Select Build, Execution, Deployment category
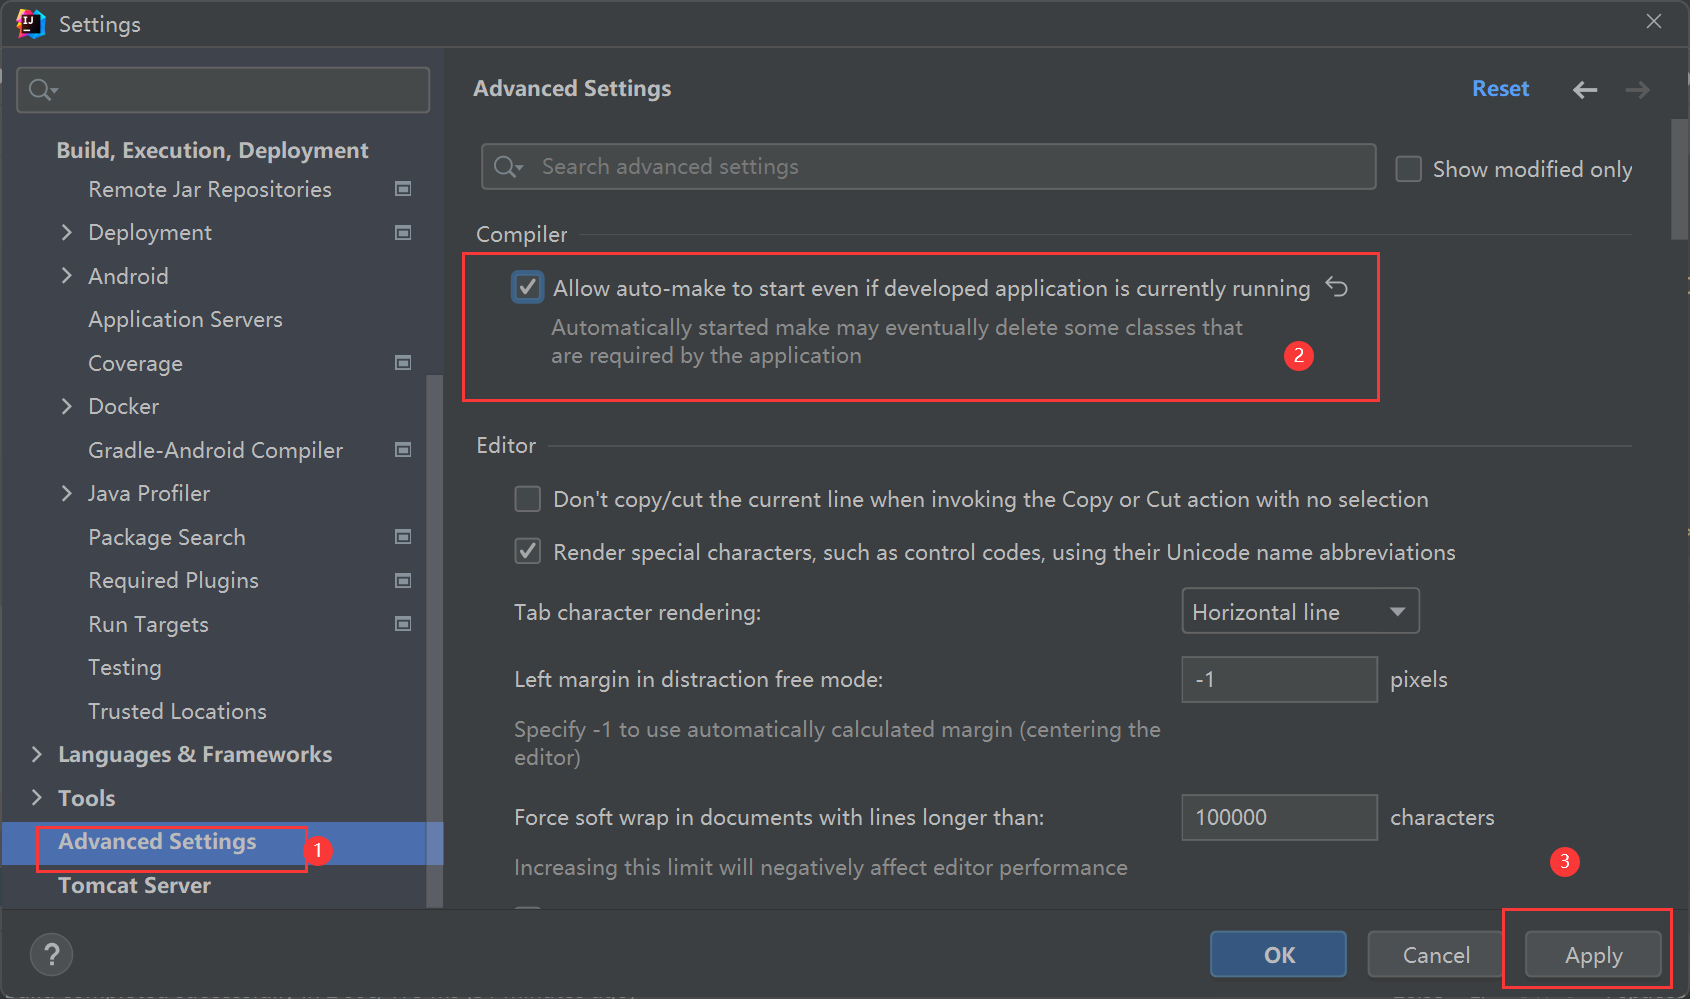Image resolution: width=1690 pixels, height=999 pixels. pyautogui.click(x=212, y=150)
